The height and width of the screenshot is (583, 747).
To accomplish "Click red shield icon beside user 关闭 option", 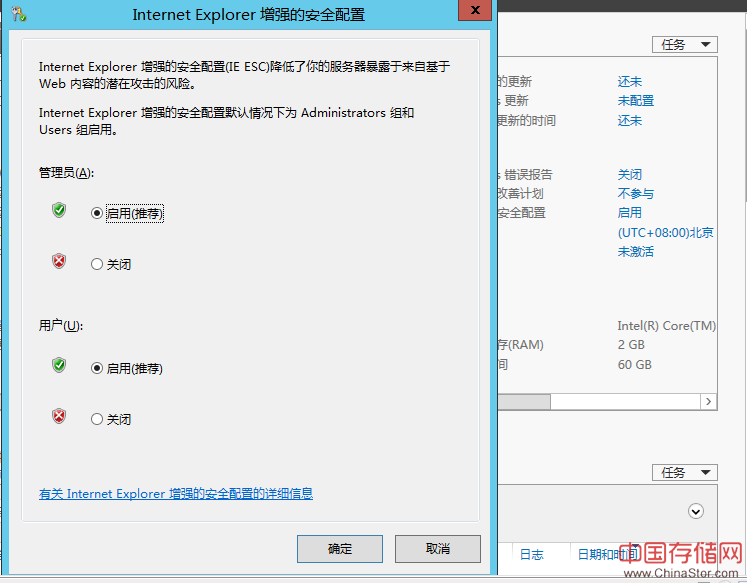I will pyautogui.click(x=59, y=416).
